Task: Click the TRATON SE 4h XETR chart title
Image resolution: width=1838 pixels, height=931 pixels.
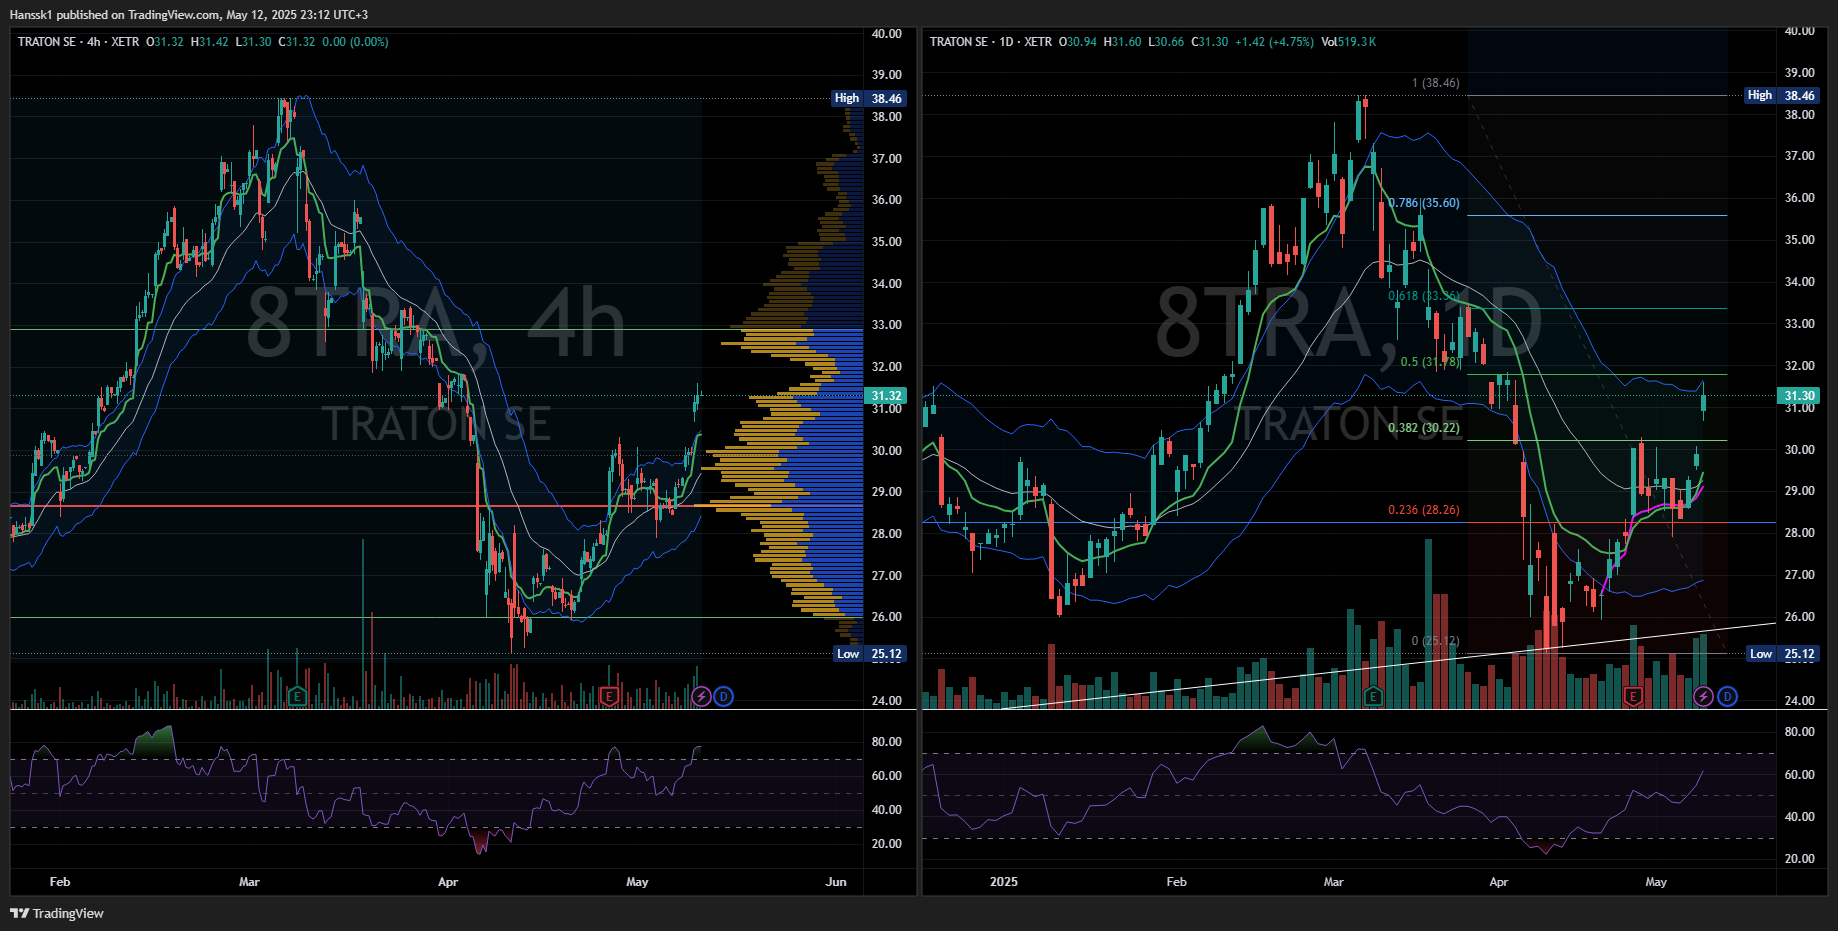Action: [78, 42]
